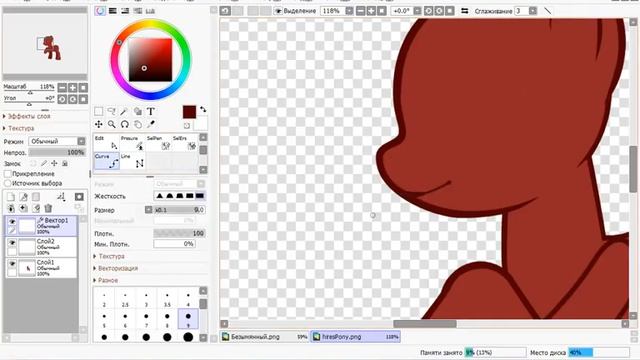The width and height of the screenshot is (640, 360).
Task: Adjust the Размер brush size slider
Action: (x=179, y=210)
